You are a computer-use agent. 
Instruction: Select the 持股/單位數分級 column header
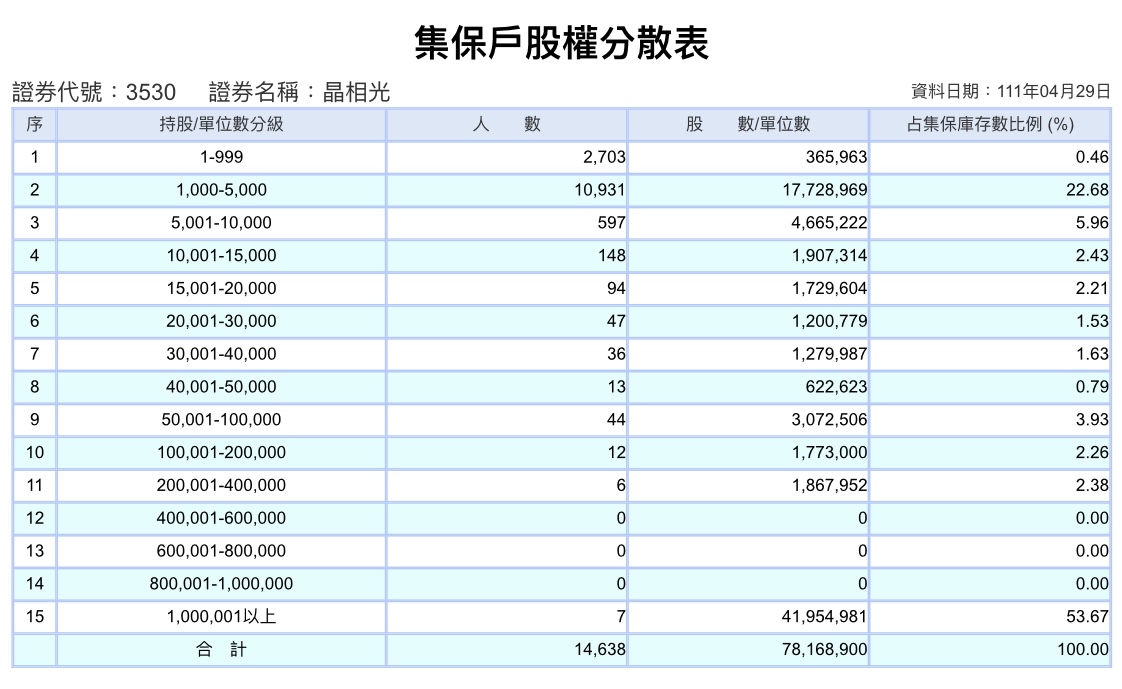pyautogui.click(x=221, y=124)
